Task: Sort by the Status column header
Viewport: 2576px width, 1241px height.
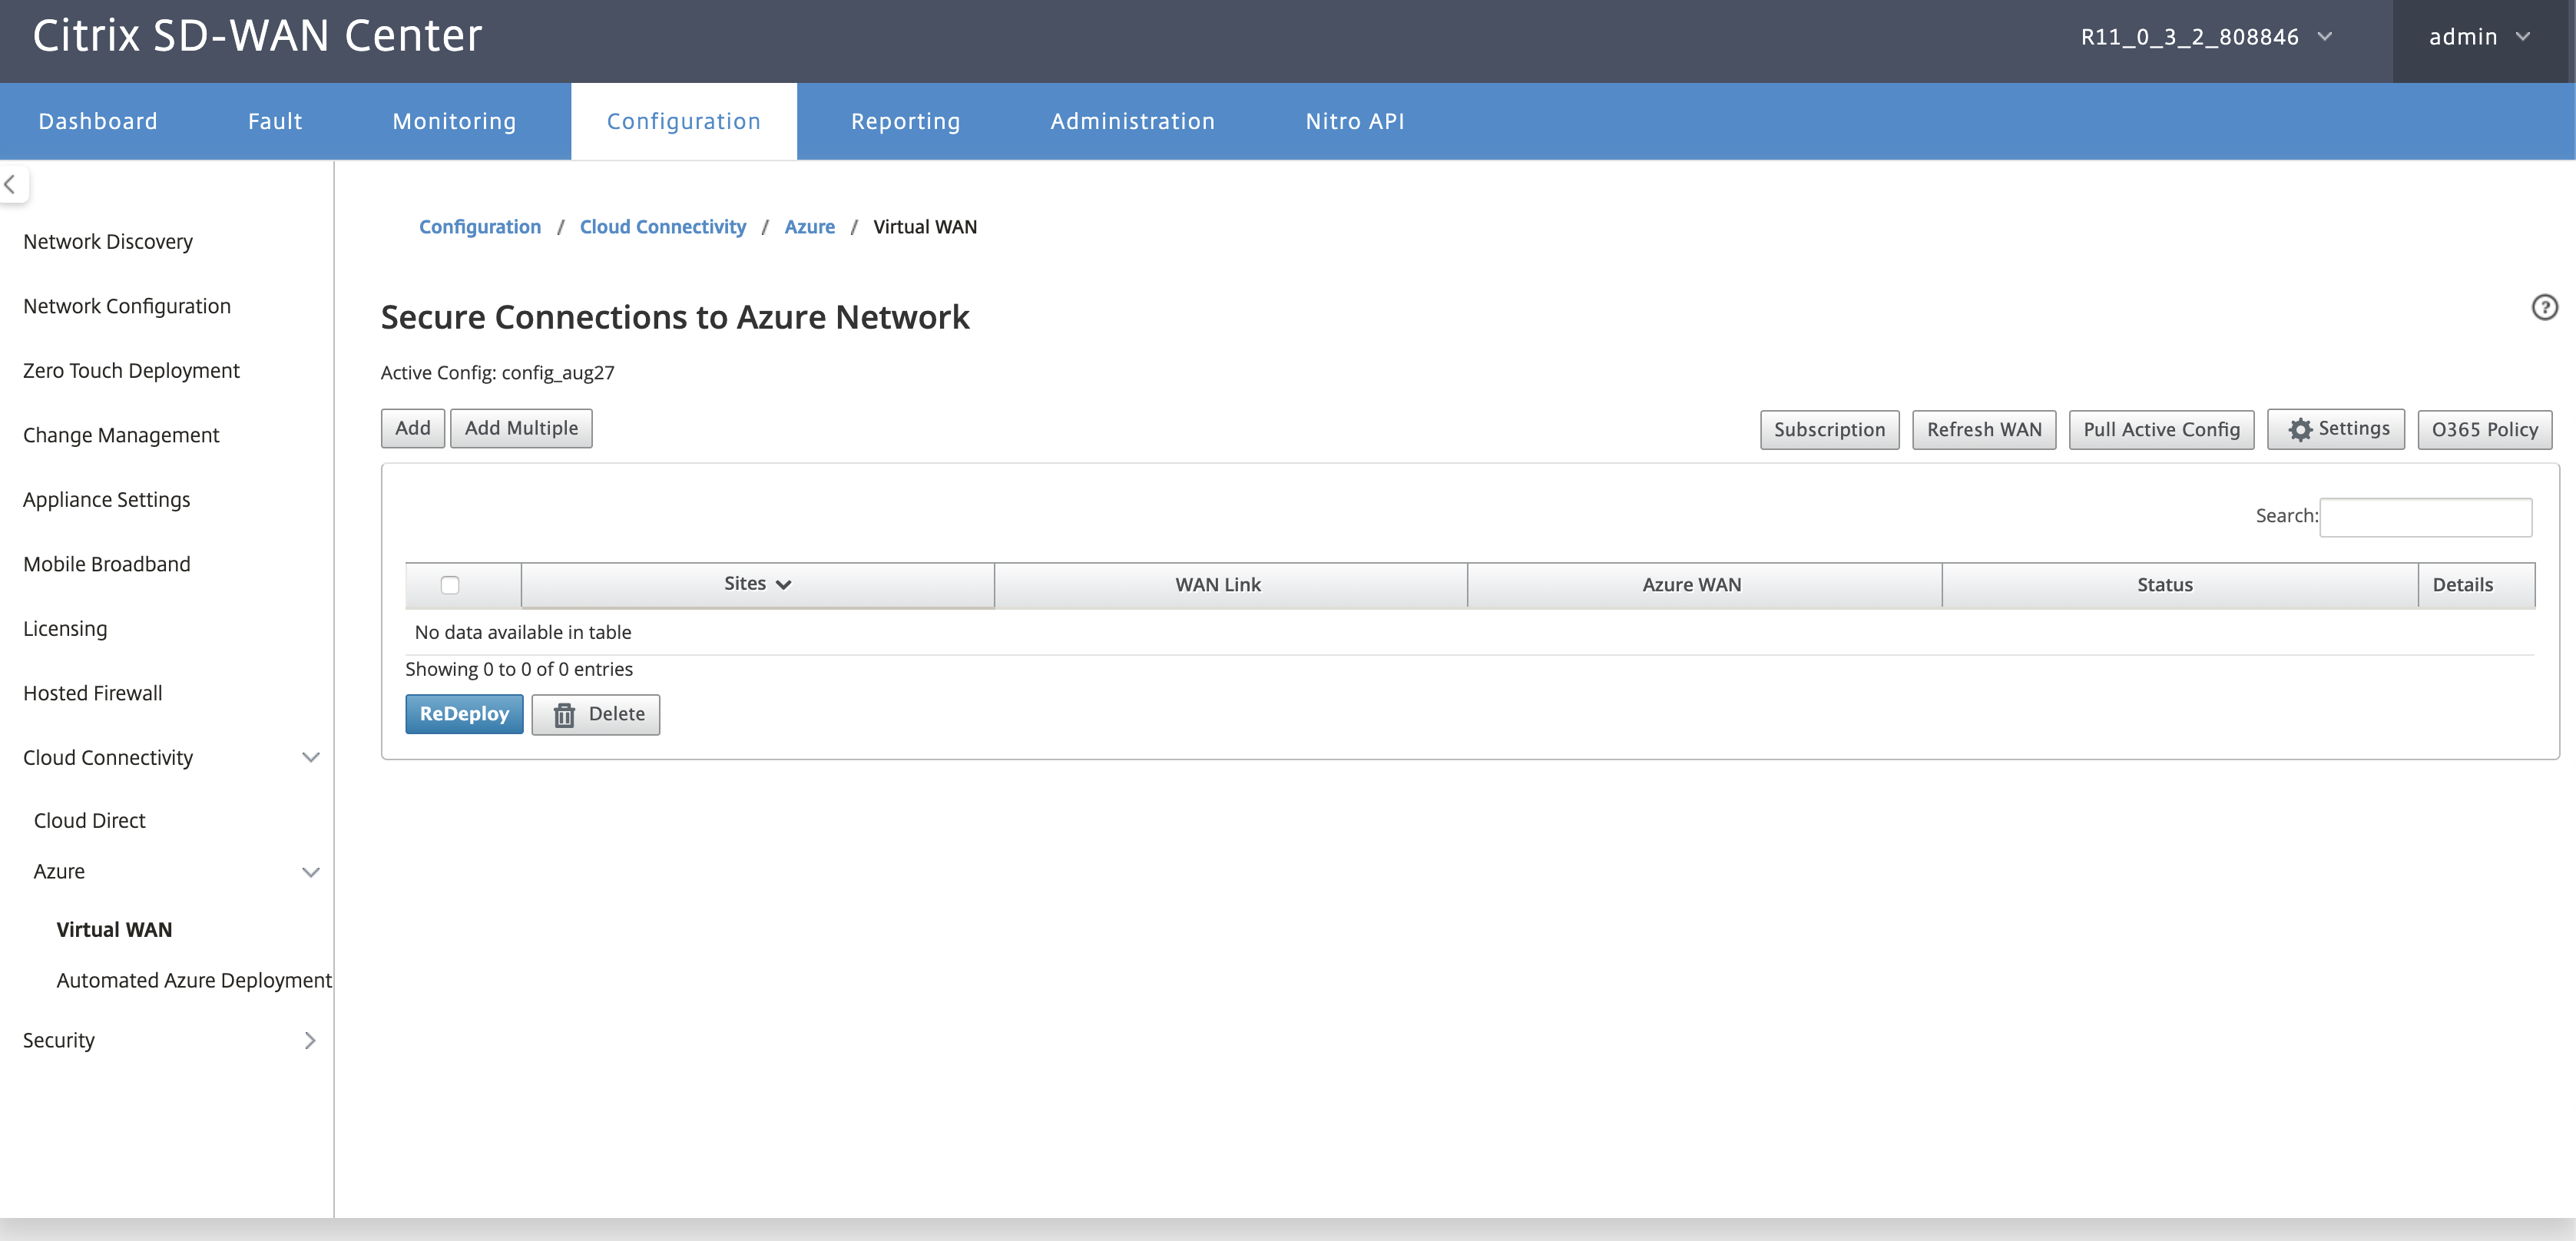Action: [x=2180, y=585]
